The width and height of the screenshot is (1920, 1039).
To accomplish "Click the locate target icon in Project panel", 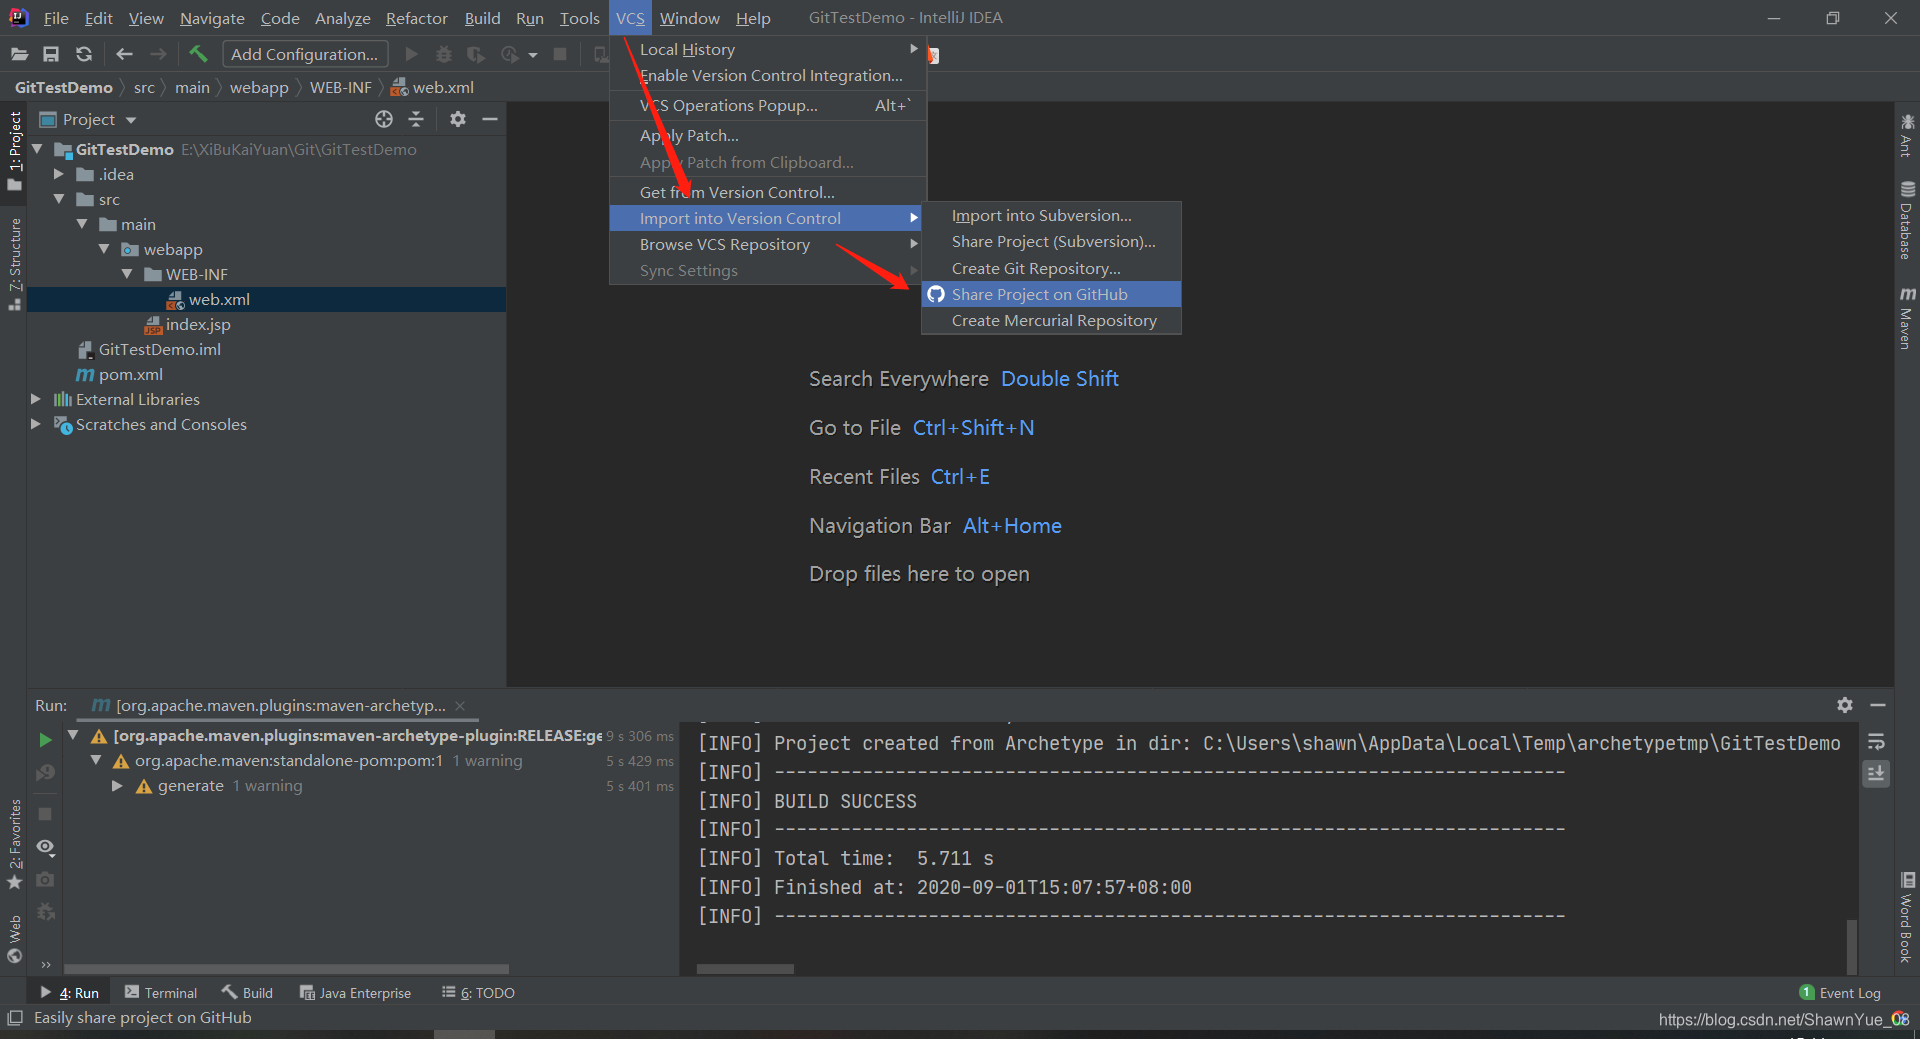I will coord(384,119).
